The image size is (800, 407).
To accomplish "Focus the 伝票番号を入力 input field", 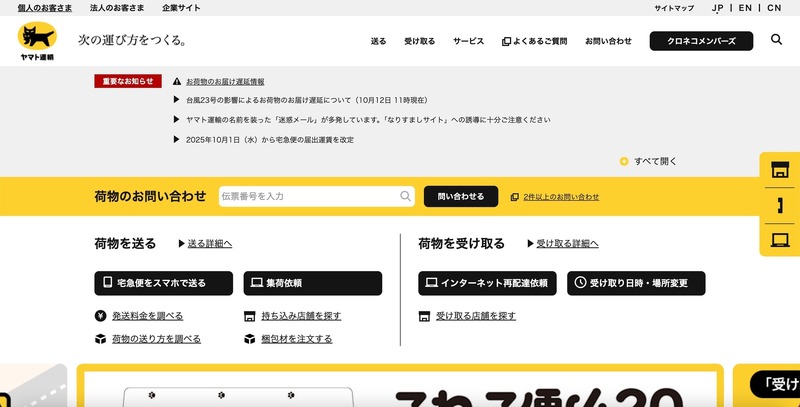I will coord(308,197).
